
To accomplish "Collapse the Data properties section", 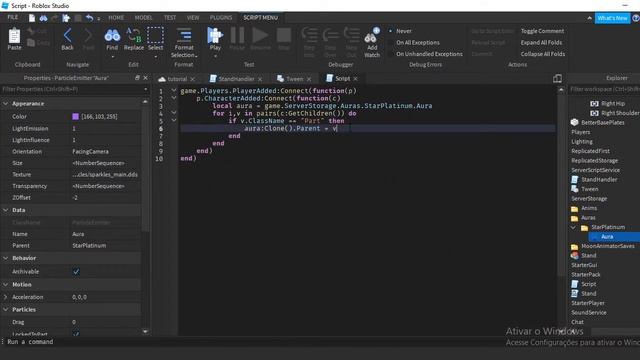I will (x=6, y=210).
